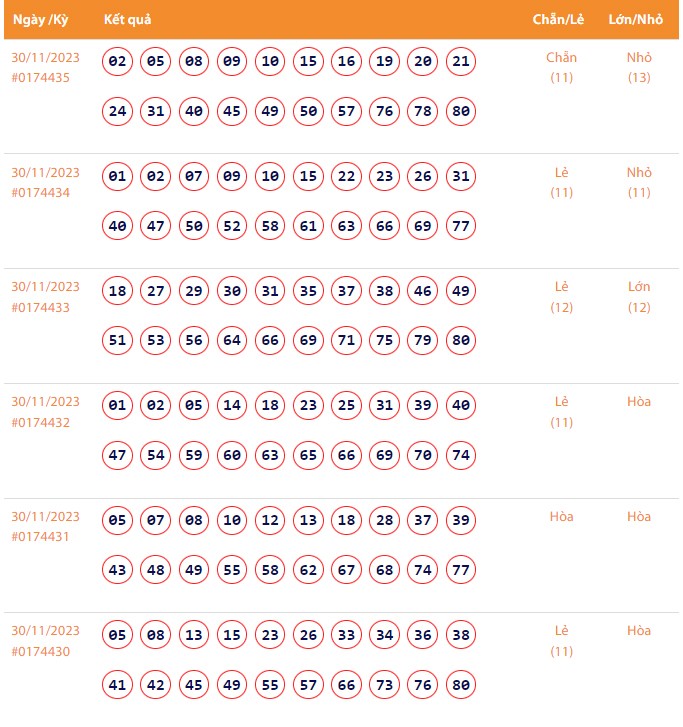Click the "Nhỏ (13)" result label
Viewport: 683px width, 727px height.
pos(639,67)
